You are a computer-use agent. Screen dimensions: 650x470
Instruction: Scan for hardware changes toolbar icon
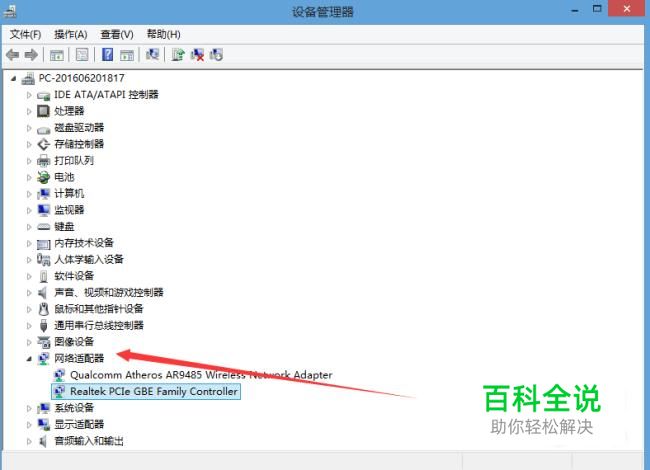tap(153, 54)
